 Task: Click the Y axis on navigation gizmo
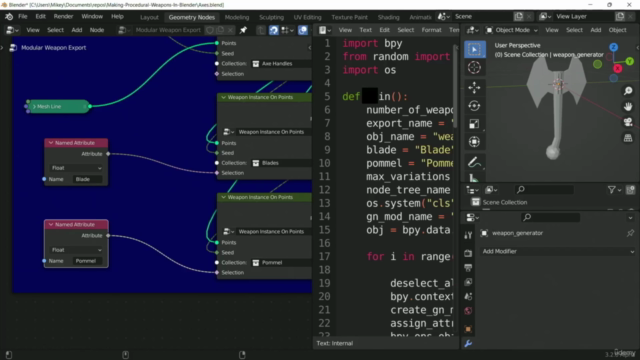pos(630,61)
